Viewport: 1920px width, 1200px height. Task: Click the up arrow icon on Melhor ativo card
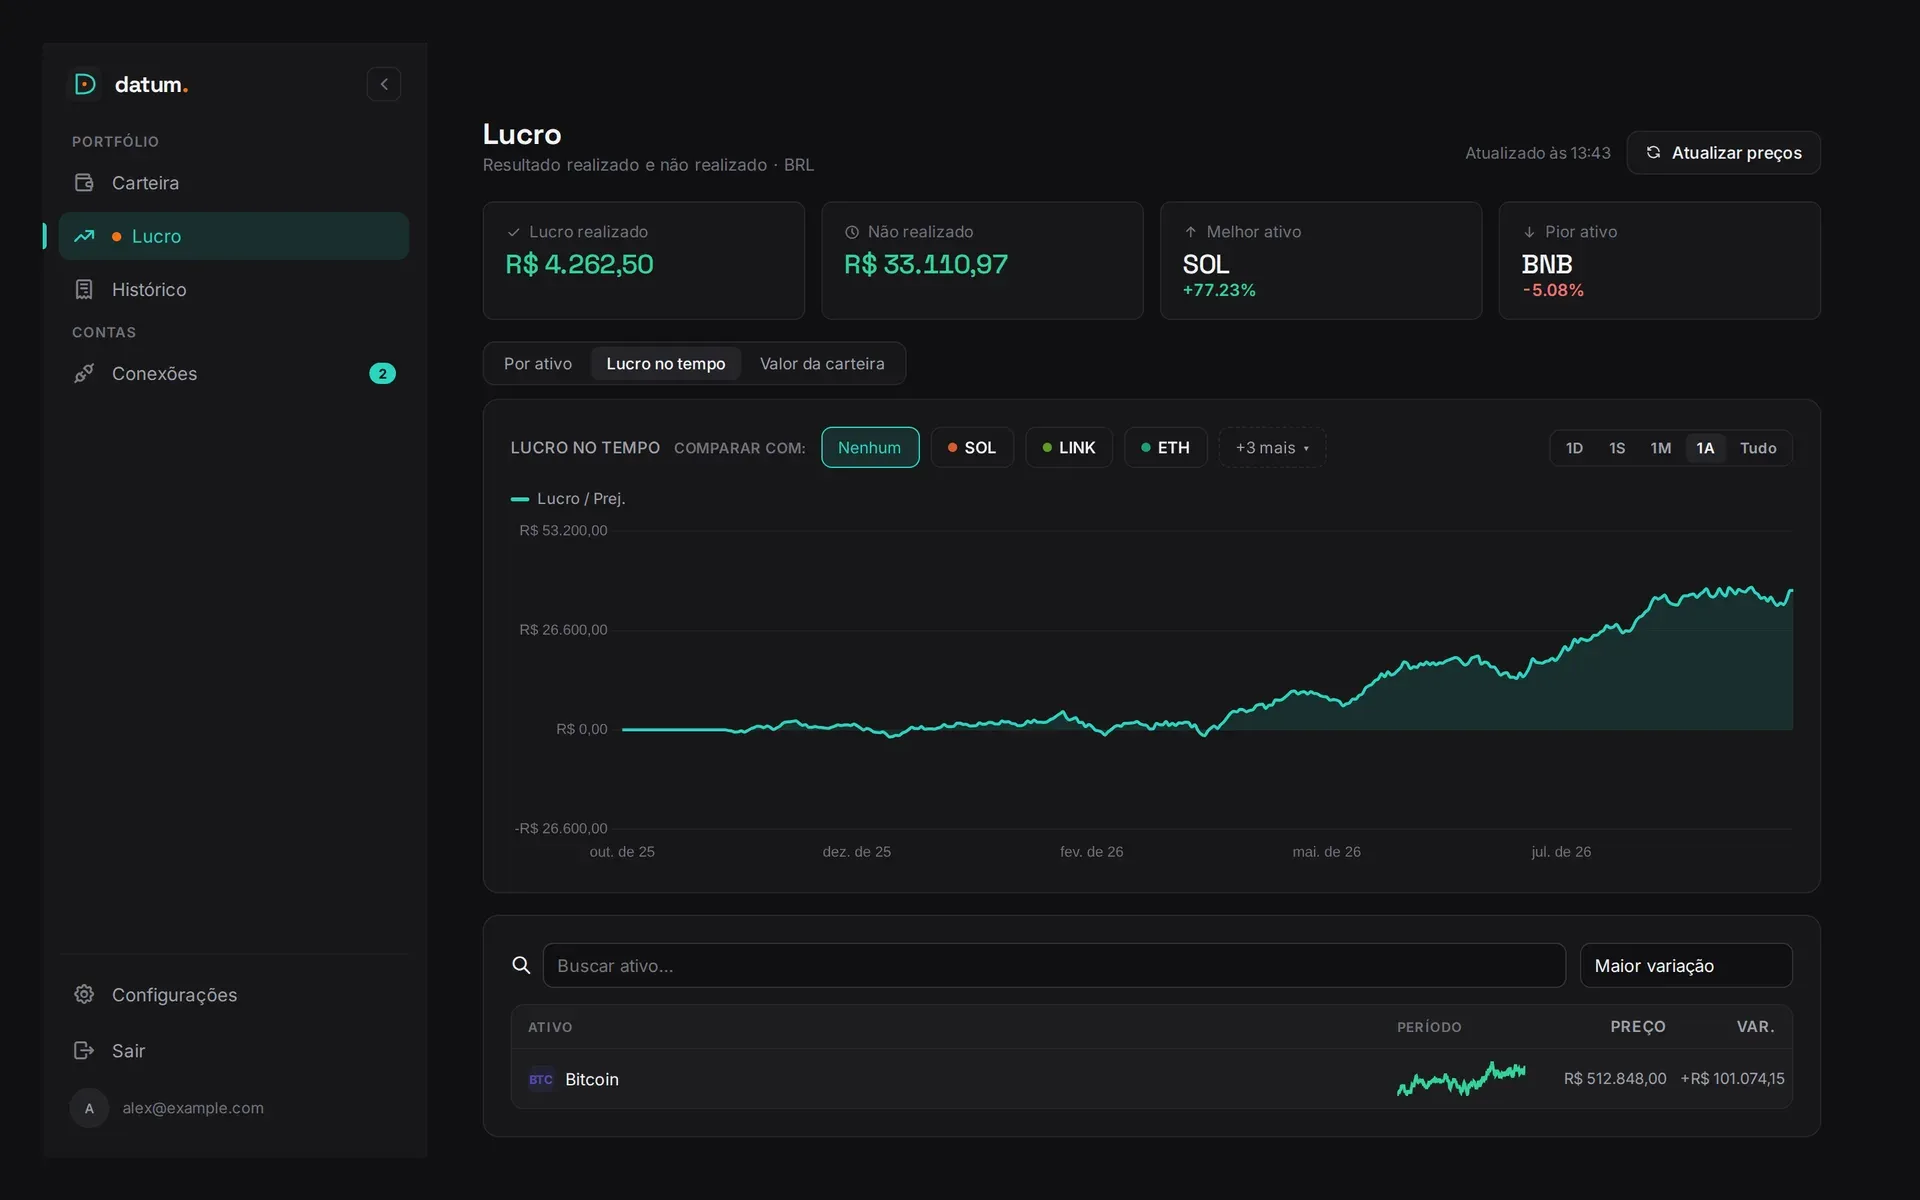pyautogui.click(x=1190, y=232)
